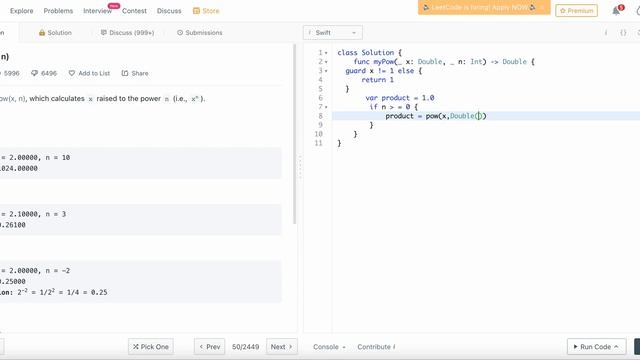Open the editor info icon
Screen dimensions: 640x360
[x=606, y=33]
